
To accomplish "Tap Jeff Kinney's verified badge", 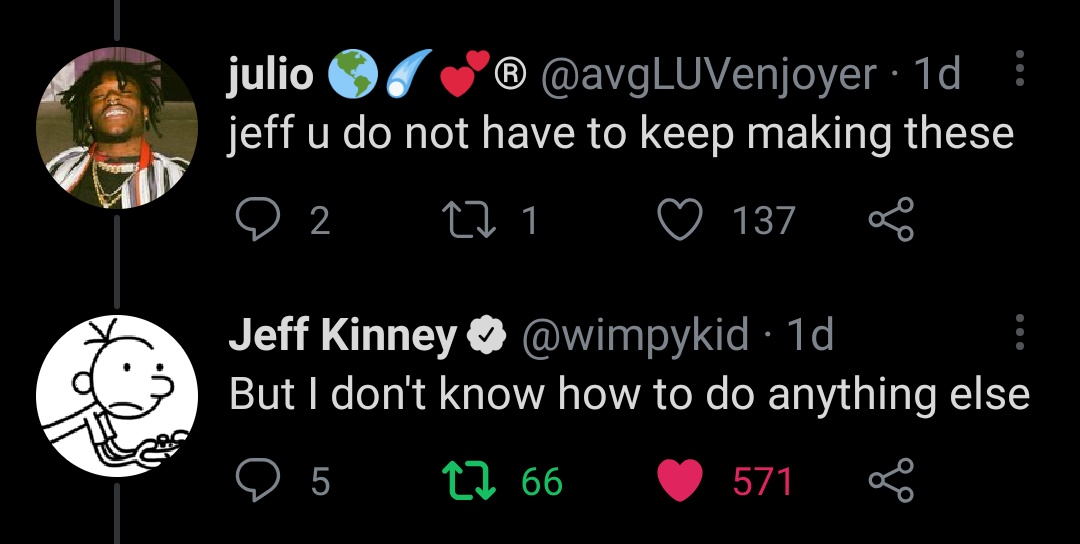I will (486, 337).
